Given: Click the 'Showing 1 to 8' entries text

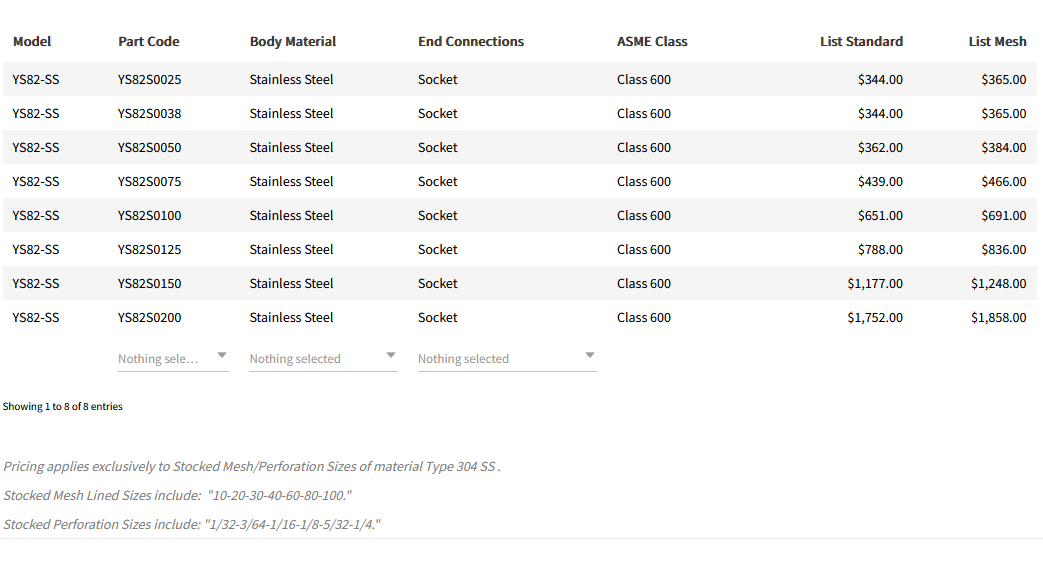Looking at the screenshot, I should pyautogui.click(x=63, y=407).
